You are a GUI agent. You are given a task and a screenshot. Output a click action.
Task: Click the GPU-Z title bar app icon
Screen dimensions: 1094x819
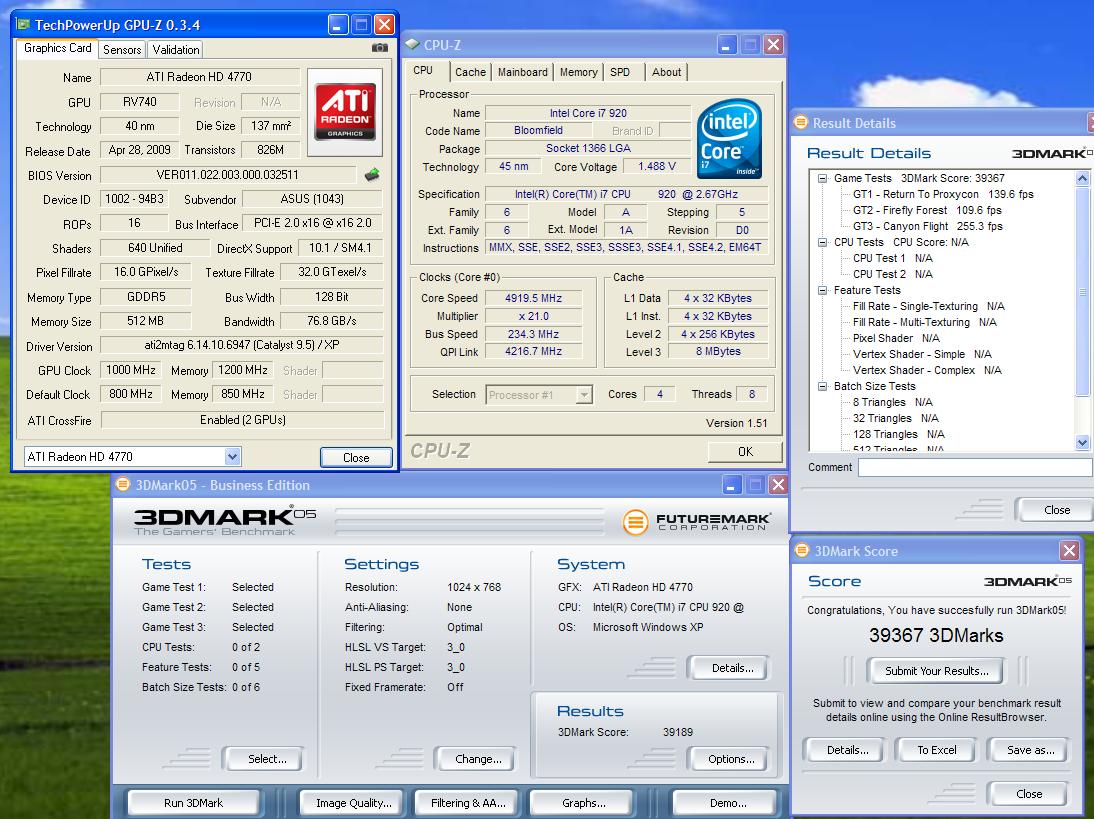23,24
